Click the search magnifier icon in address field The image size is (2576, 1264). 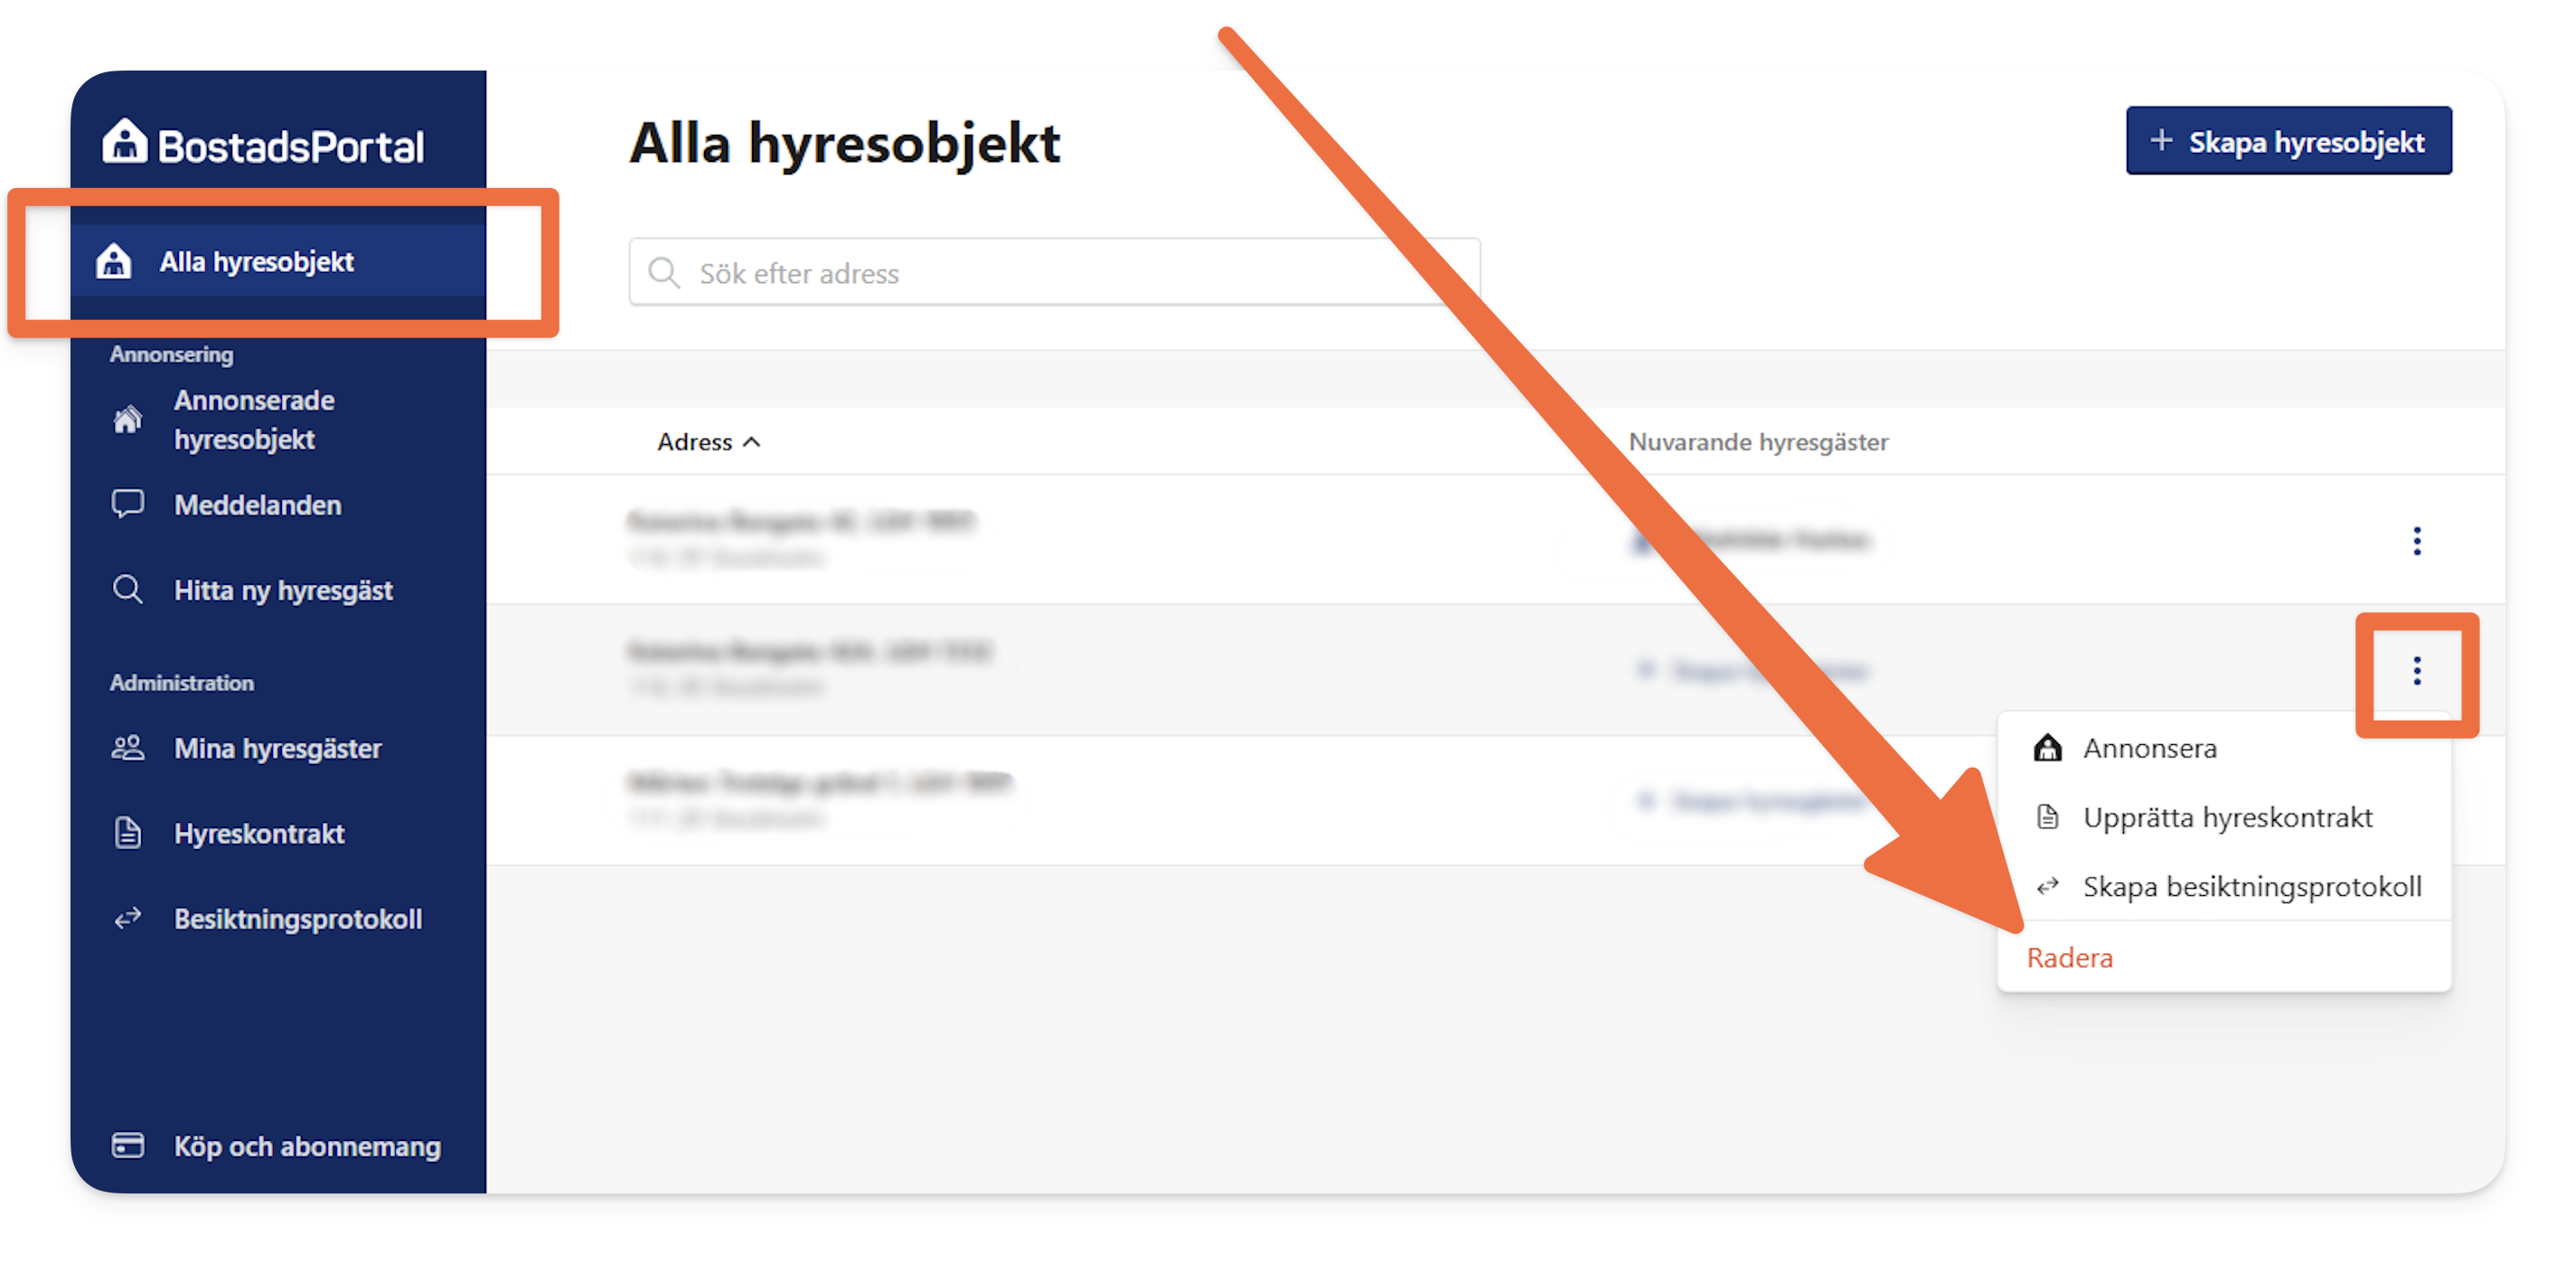pos(664,272)
